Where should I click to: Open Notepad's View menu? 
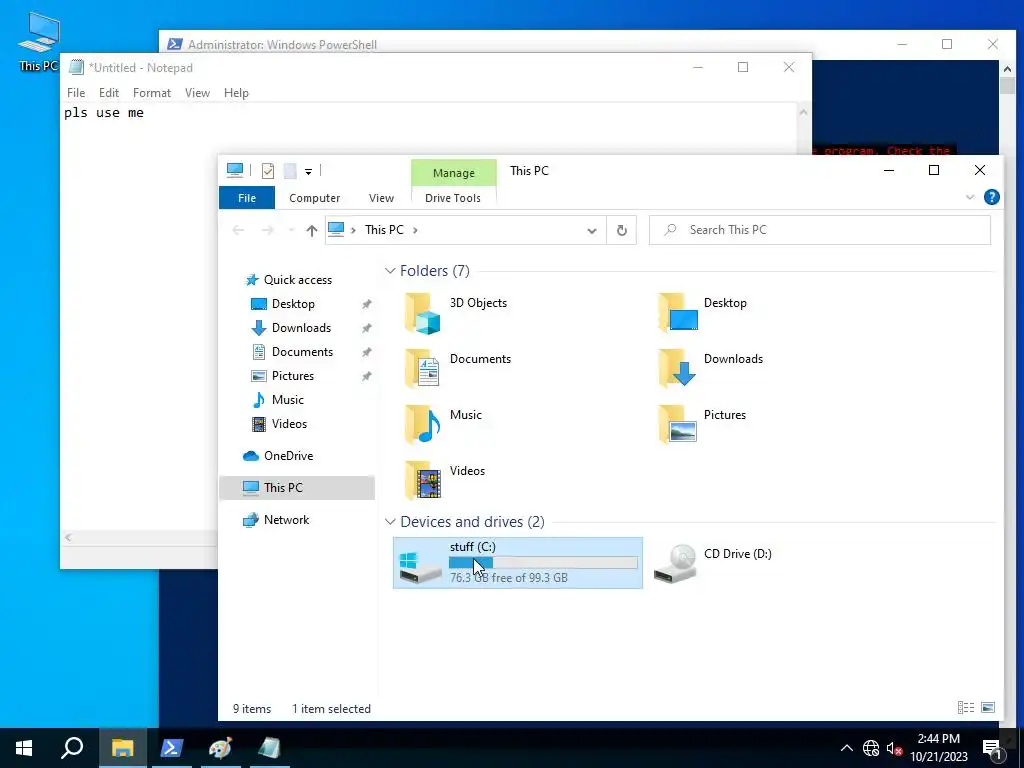[x=197, y=93]
